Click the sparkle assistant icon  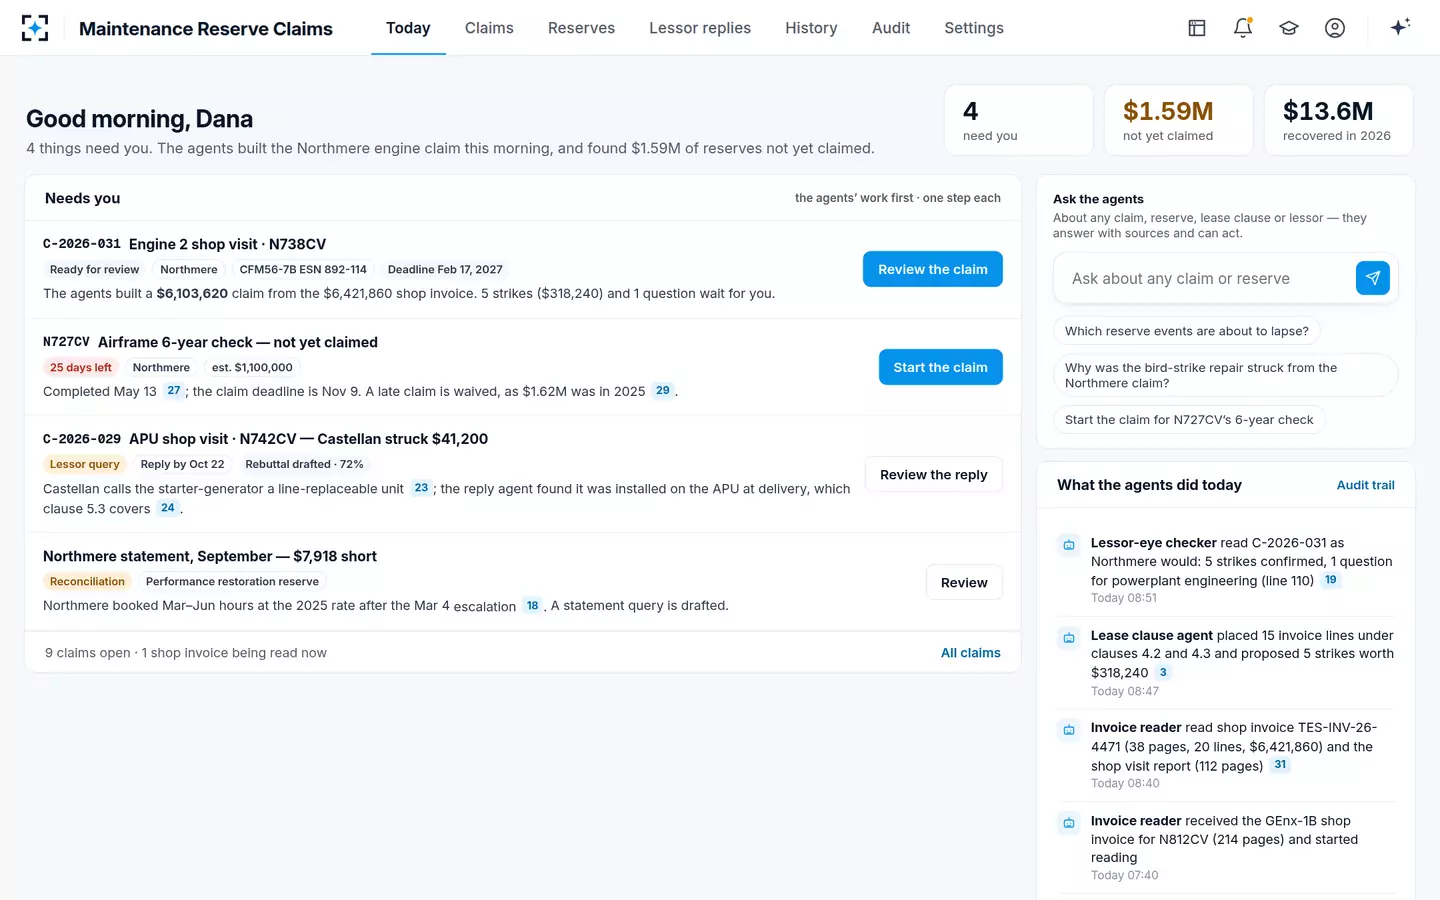1400,27
